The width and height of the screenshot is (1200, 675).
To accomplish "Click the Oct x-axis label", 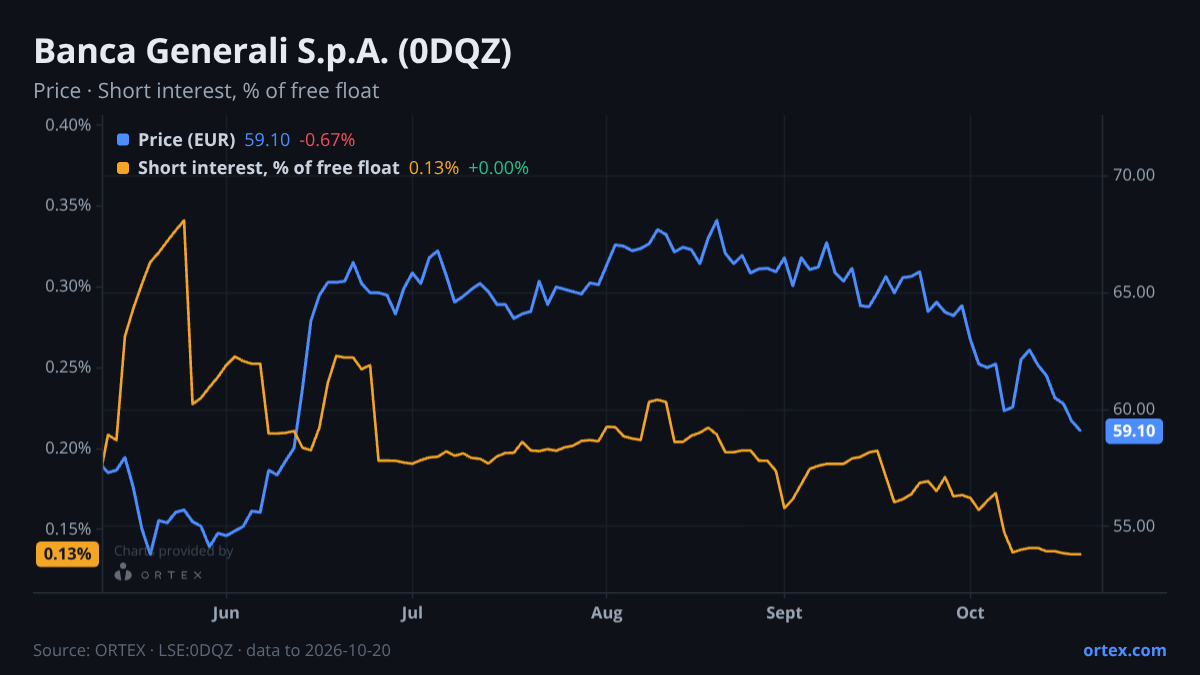I will coord(970,613).
